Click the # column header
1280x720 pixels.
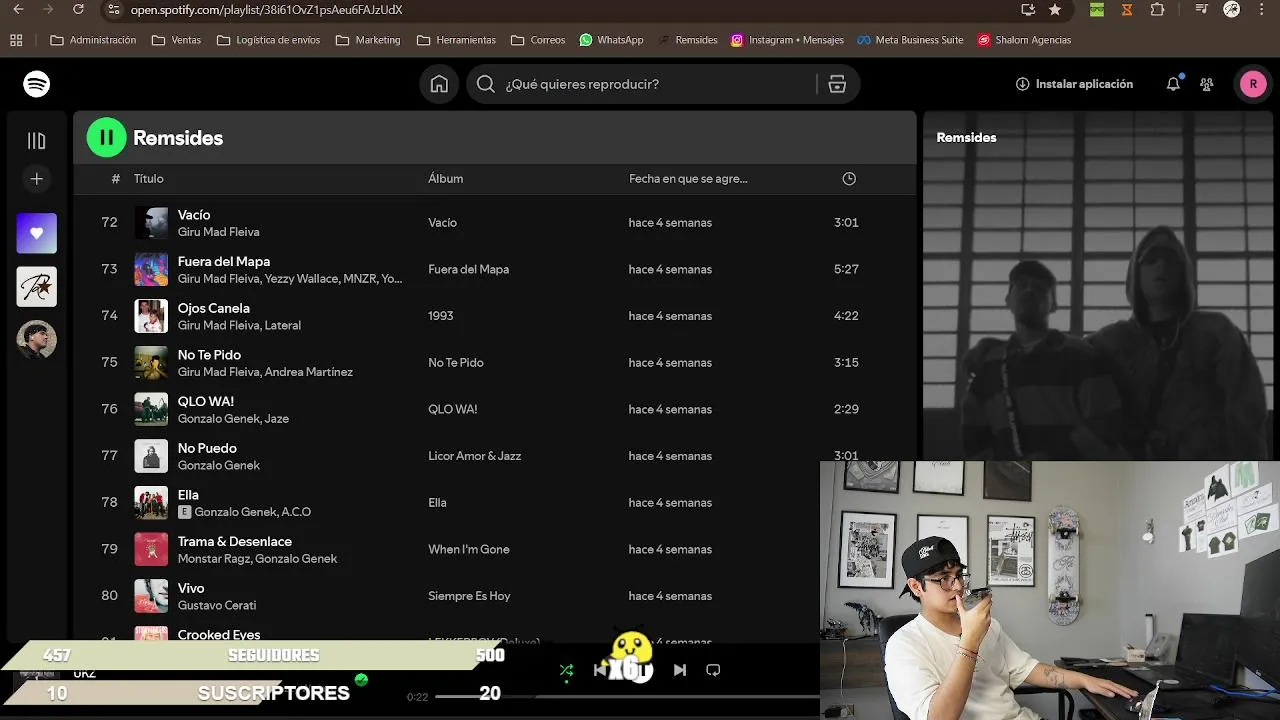coord(116,179)
